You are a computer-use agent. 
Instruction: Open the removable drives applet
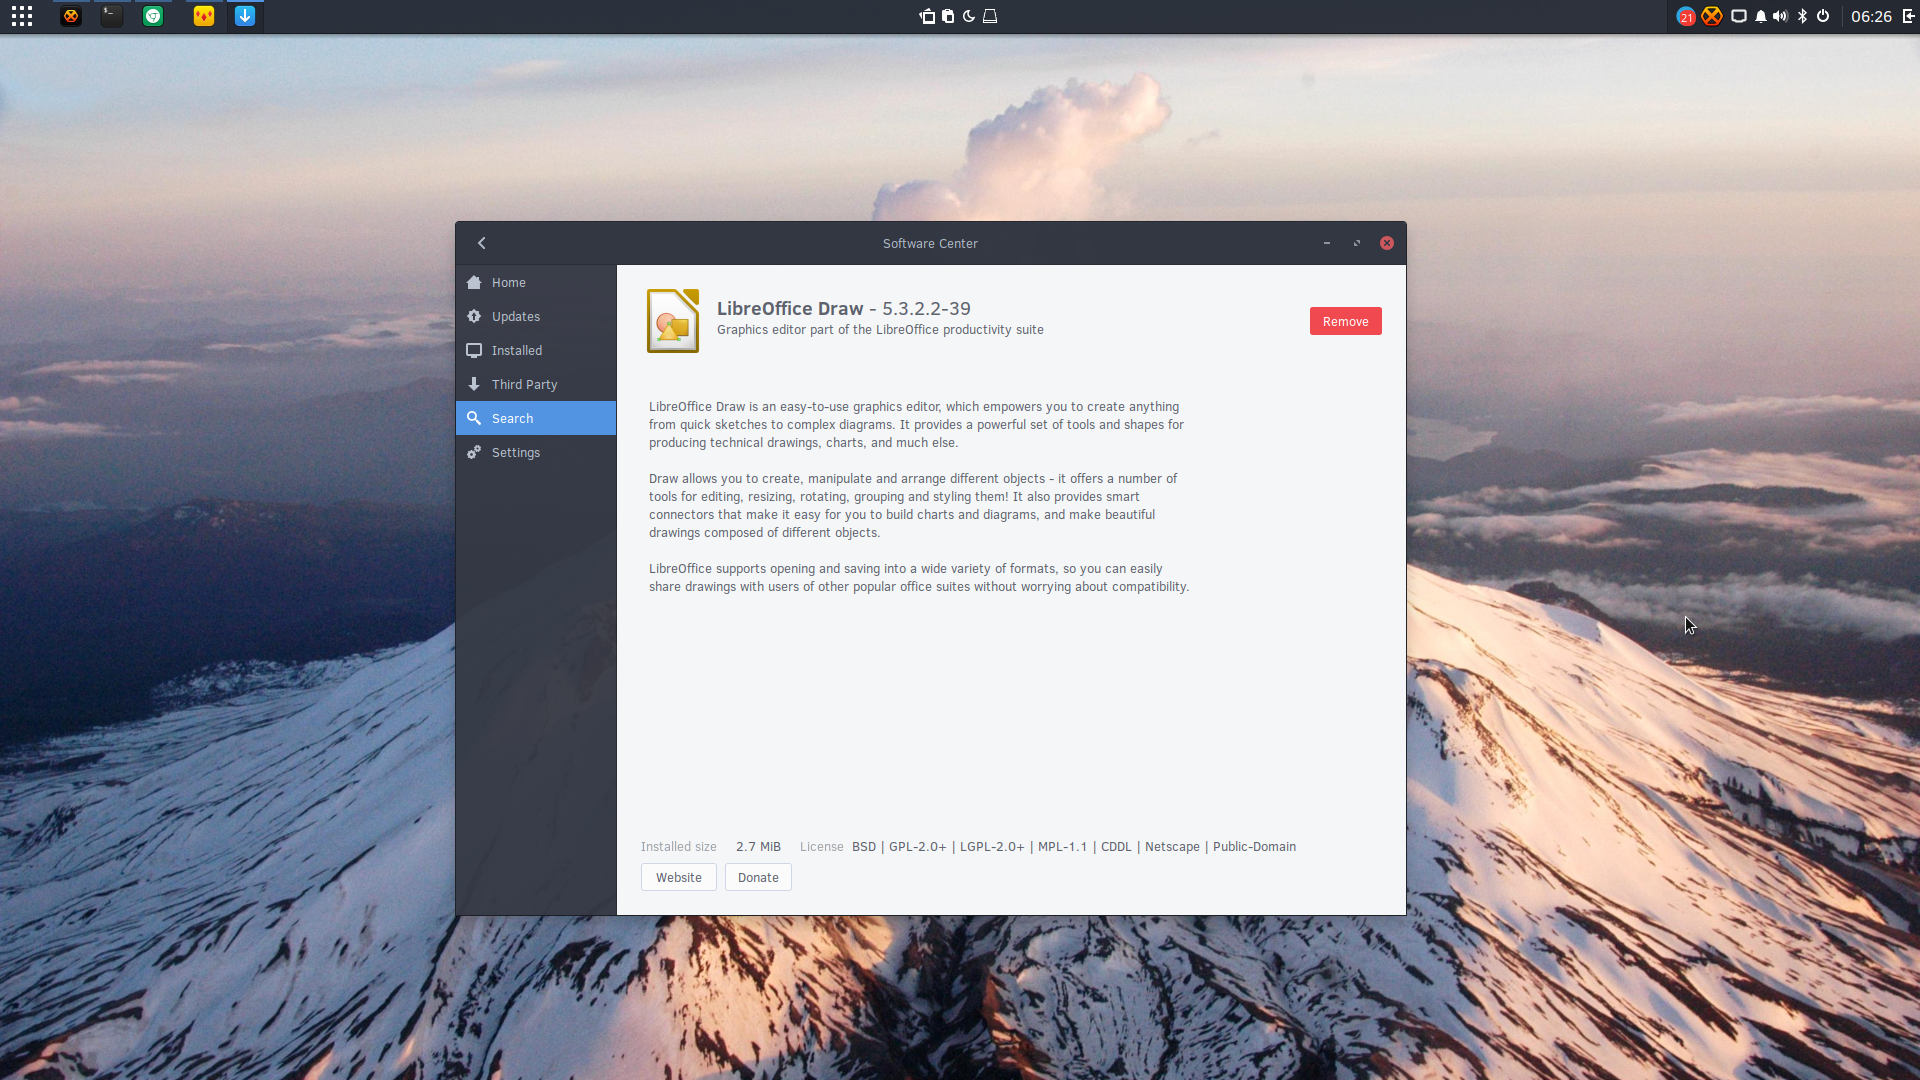(990, 16)
